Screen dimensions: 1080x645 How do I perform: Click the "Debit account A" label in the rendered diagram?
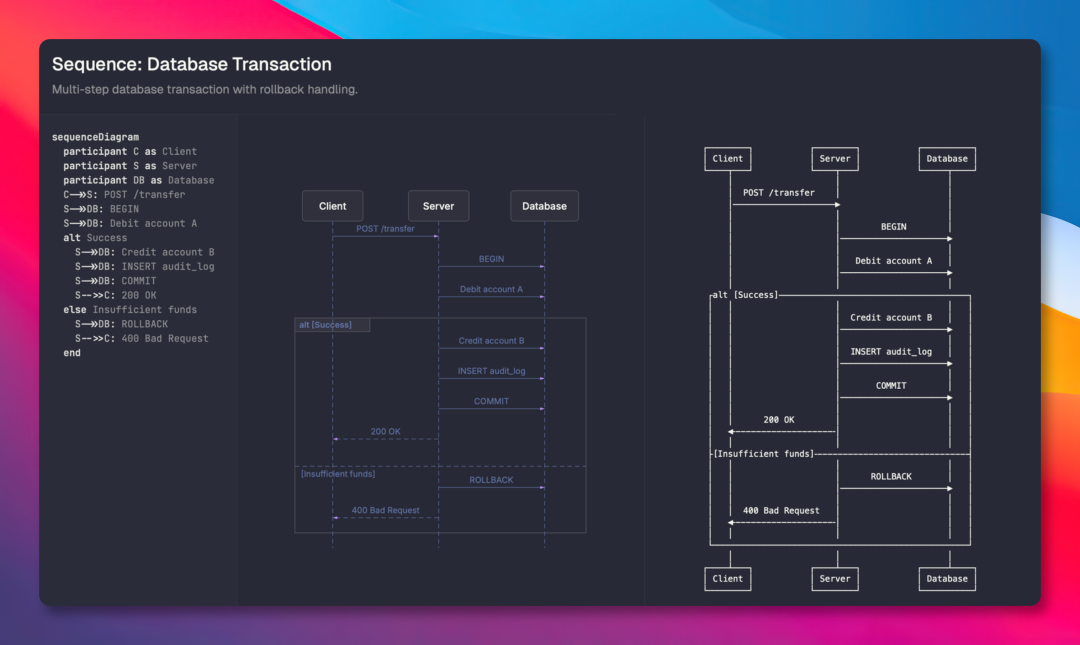(491, 289)
